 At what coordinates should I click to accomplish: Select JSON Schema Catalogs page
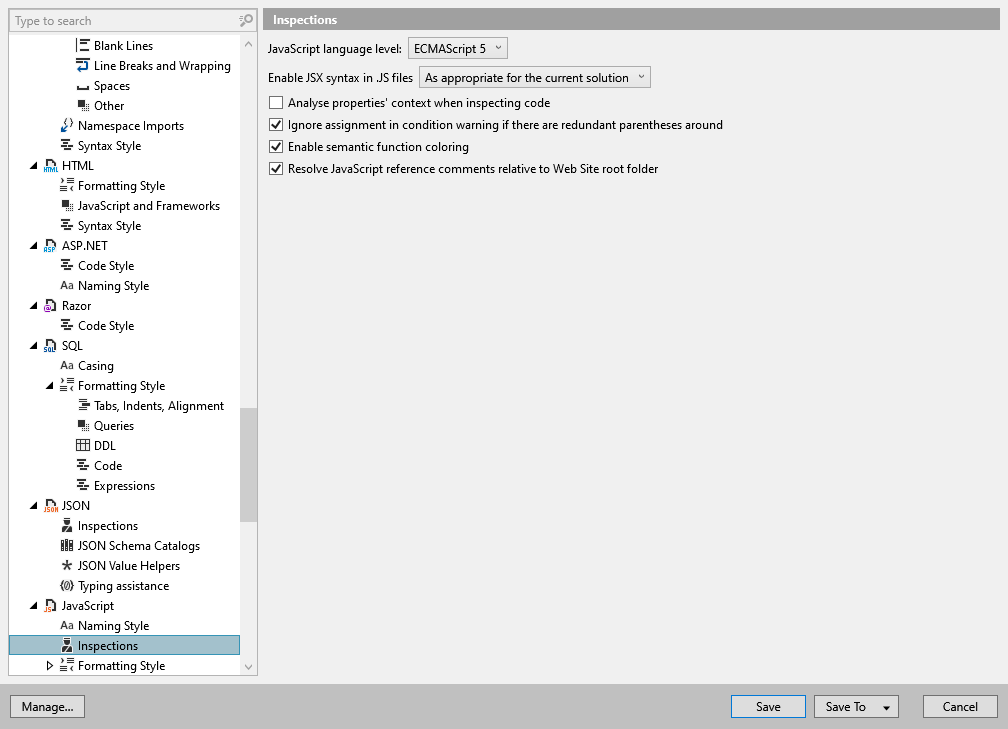pyautogui.click(x=139, y=546)
